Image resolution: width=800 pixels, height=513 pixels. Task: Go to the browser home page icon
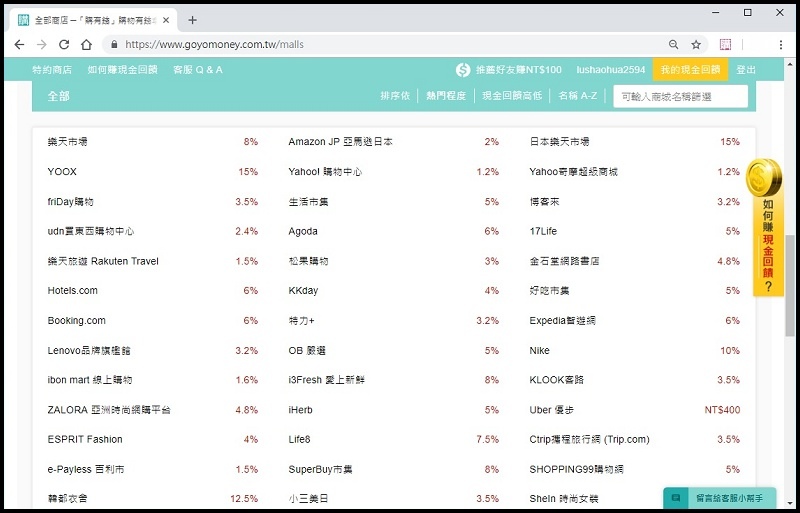tap(87, 45)
